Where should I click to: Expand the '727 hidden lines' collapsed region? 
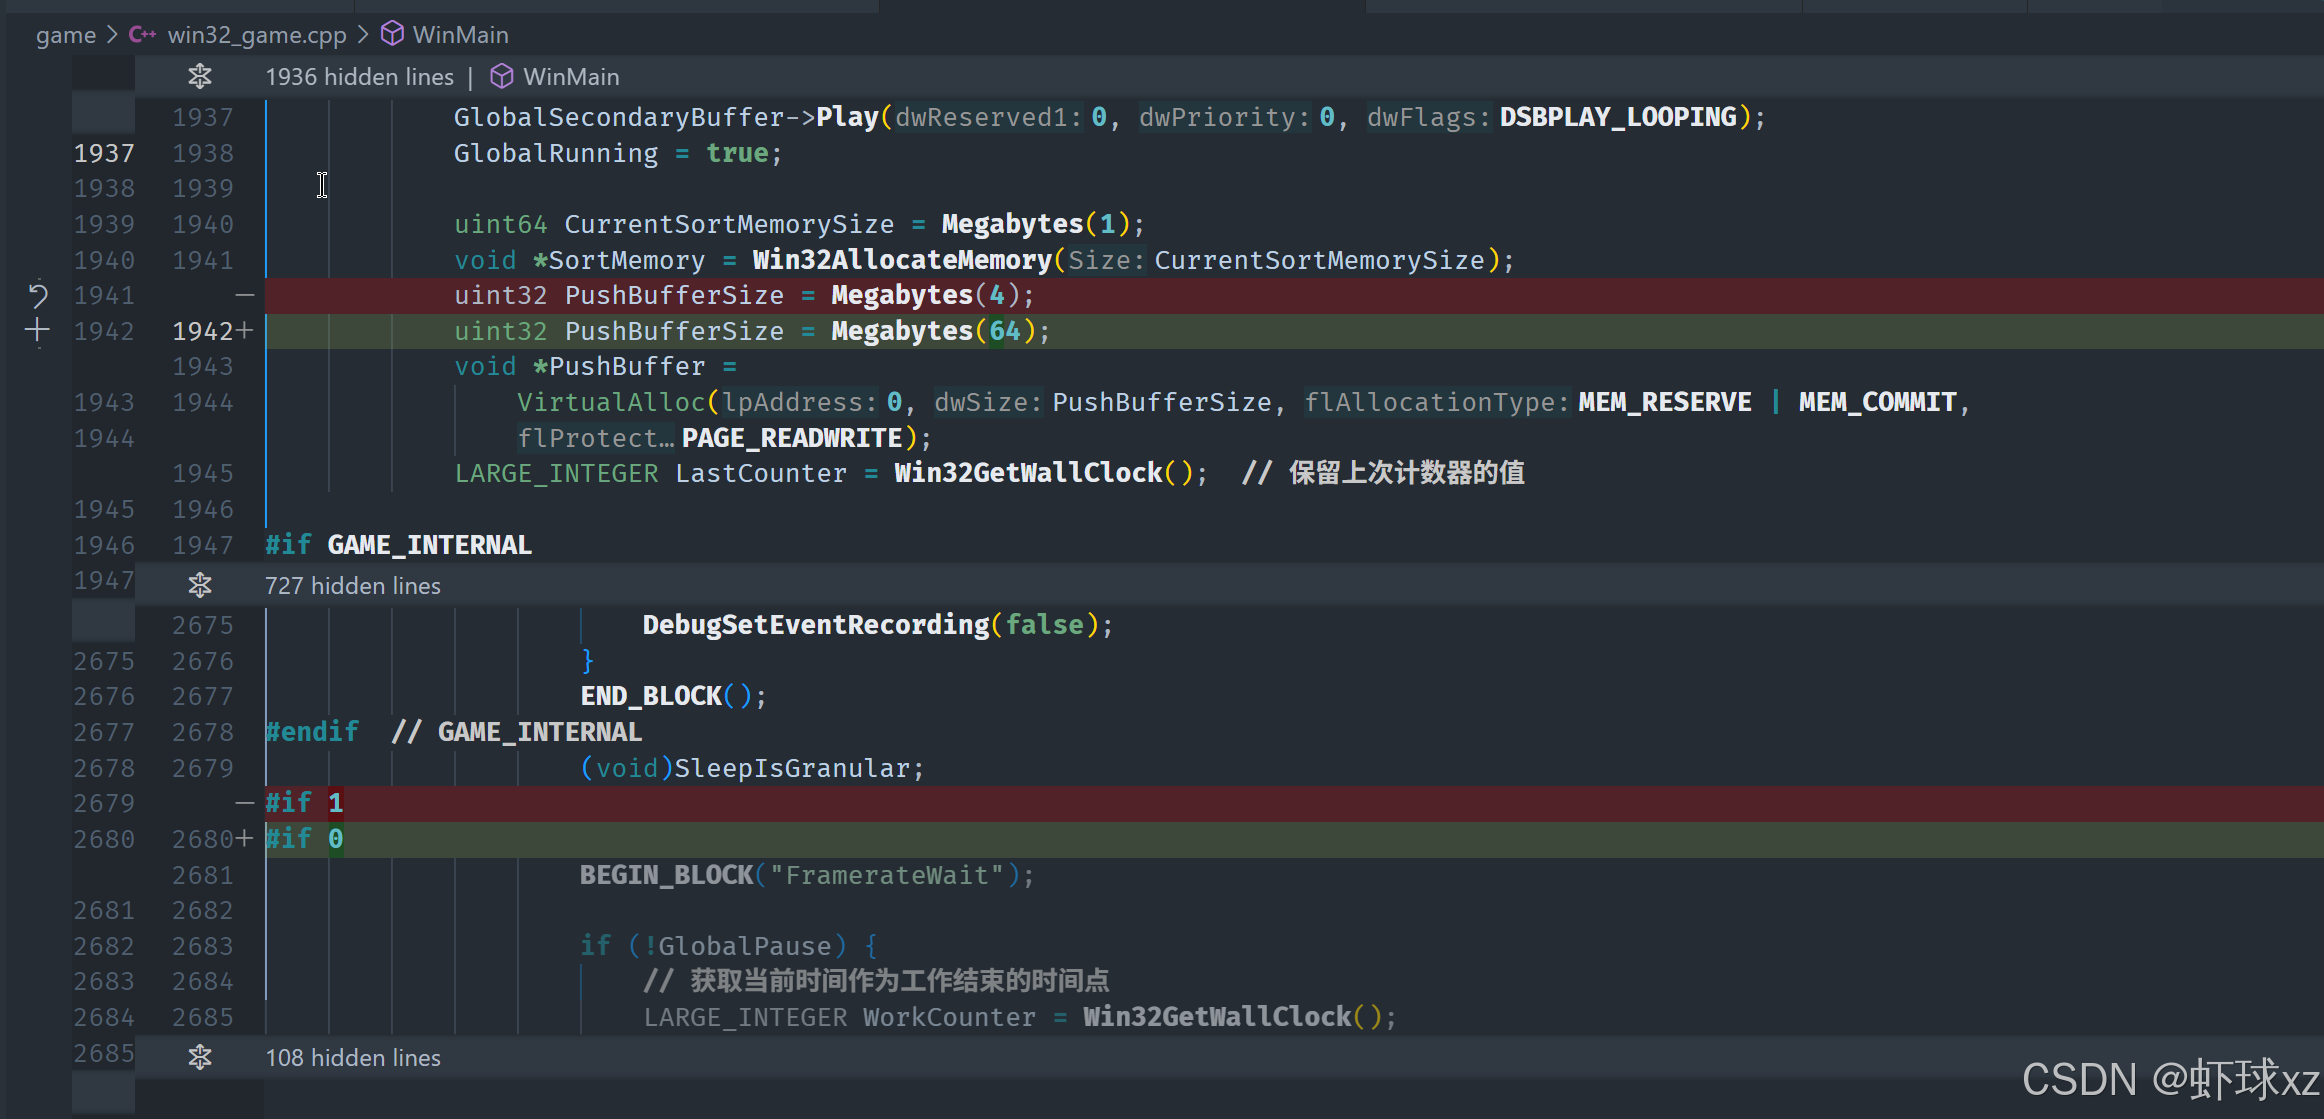pos(352,586)
